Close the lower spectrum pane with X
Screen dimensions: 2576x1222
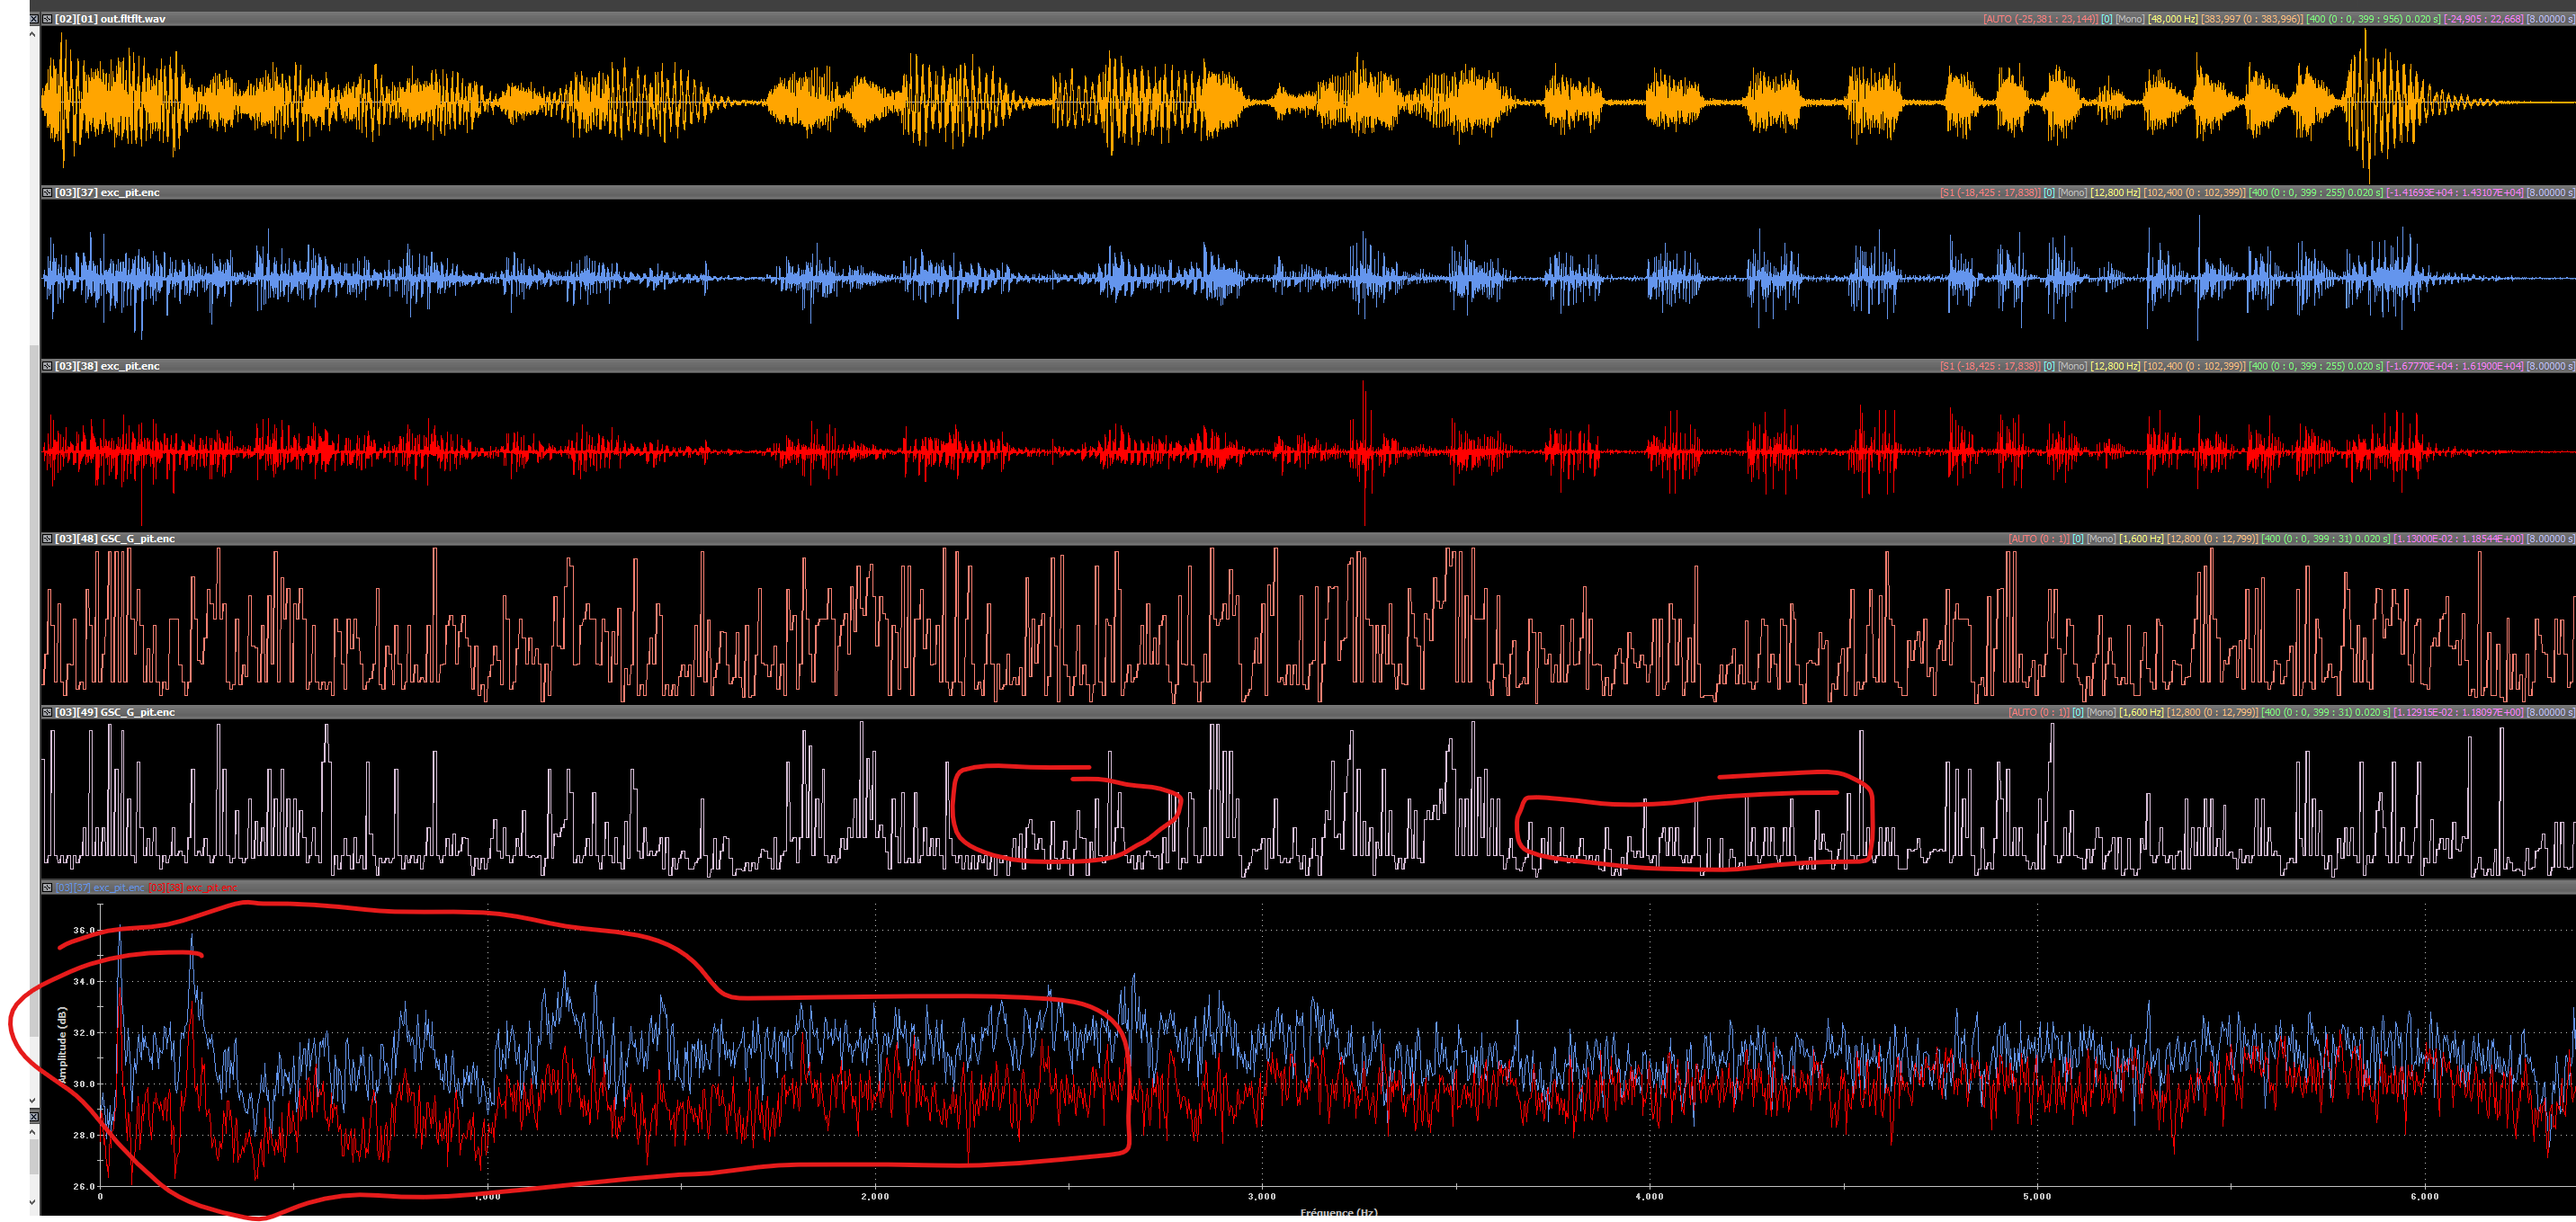pos(34,1116)
